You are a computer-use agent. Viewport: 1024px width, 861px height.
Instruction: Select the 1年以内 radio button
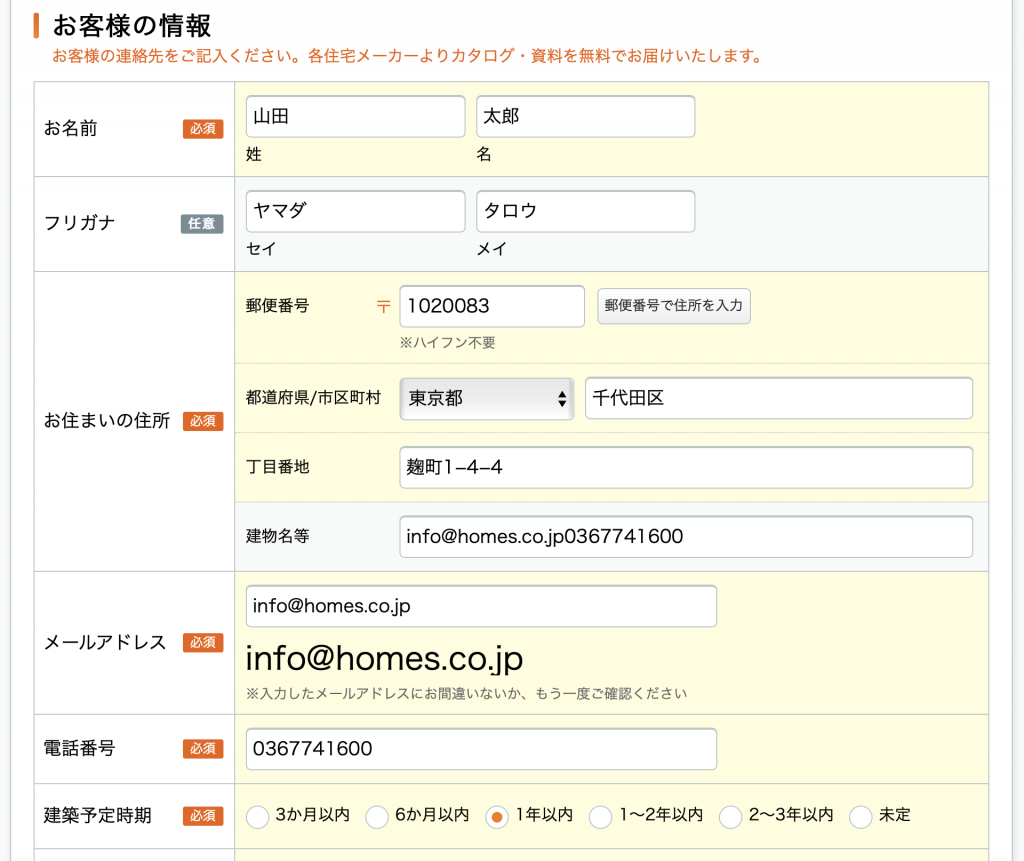click(x=497, y=817)
